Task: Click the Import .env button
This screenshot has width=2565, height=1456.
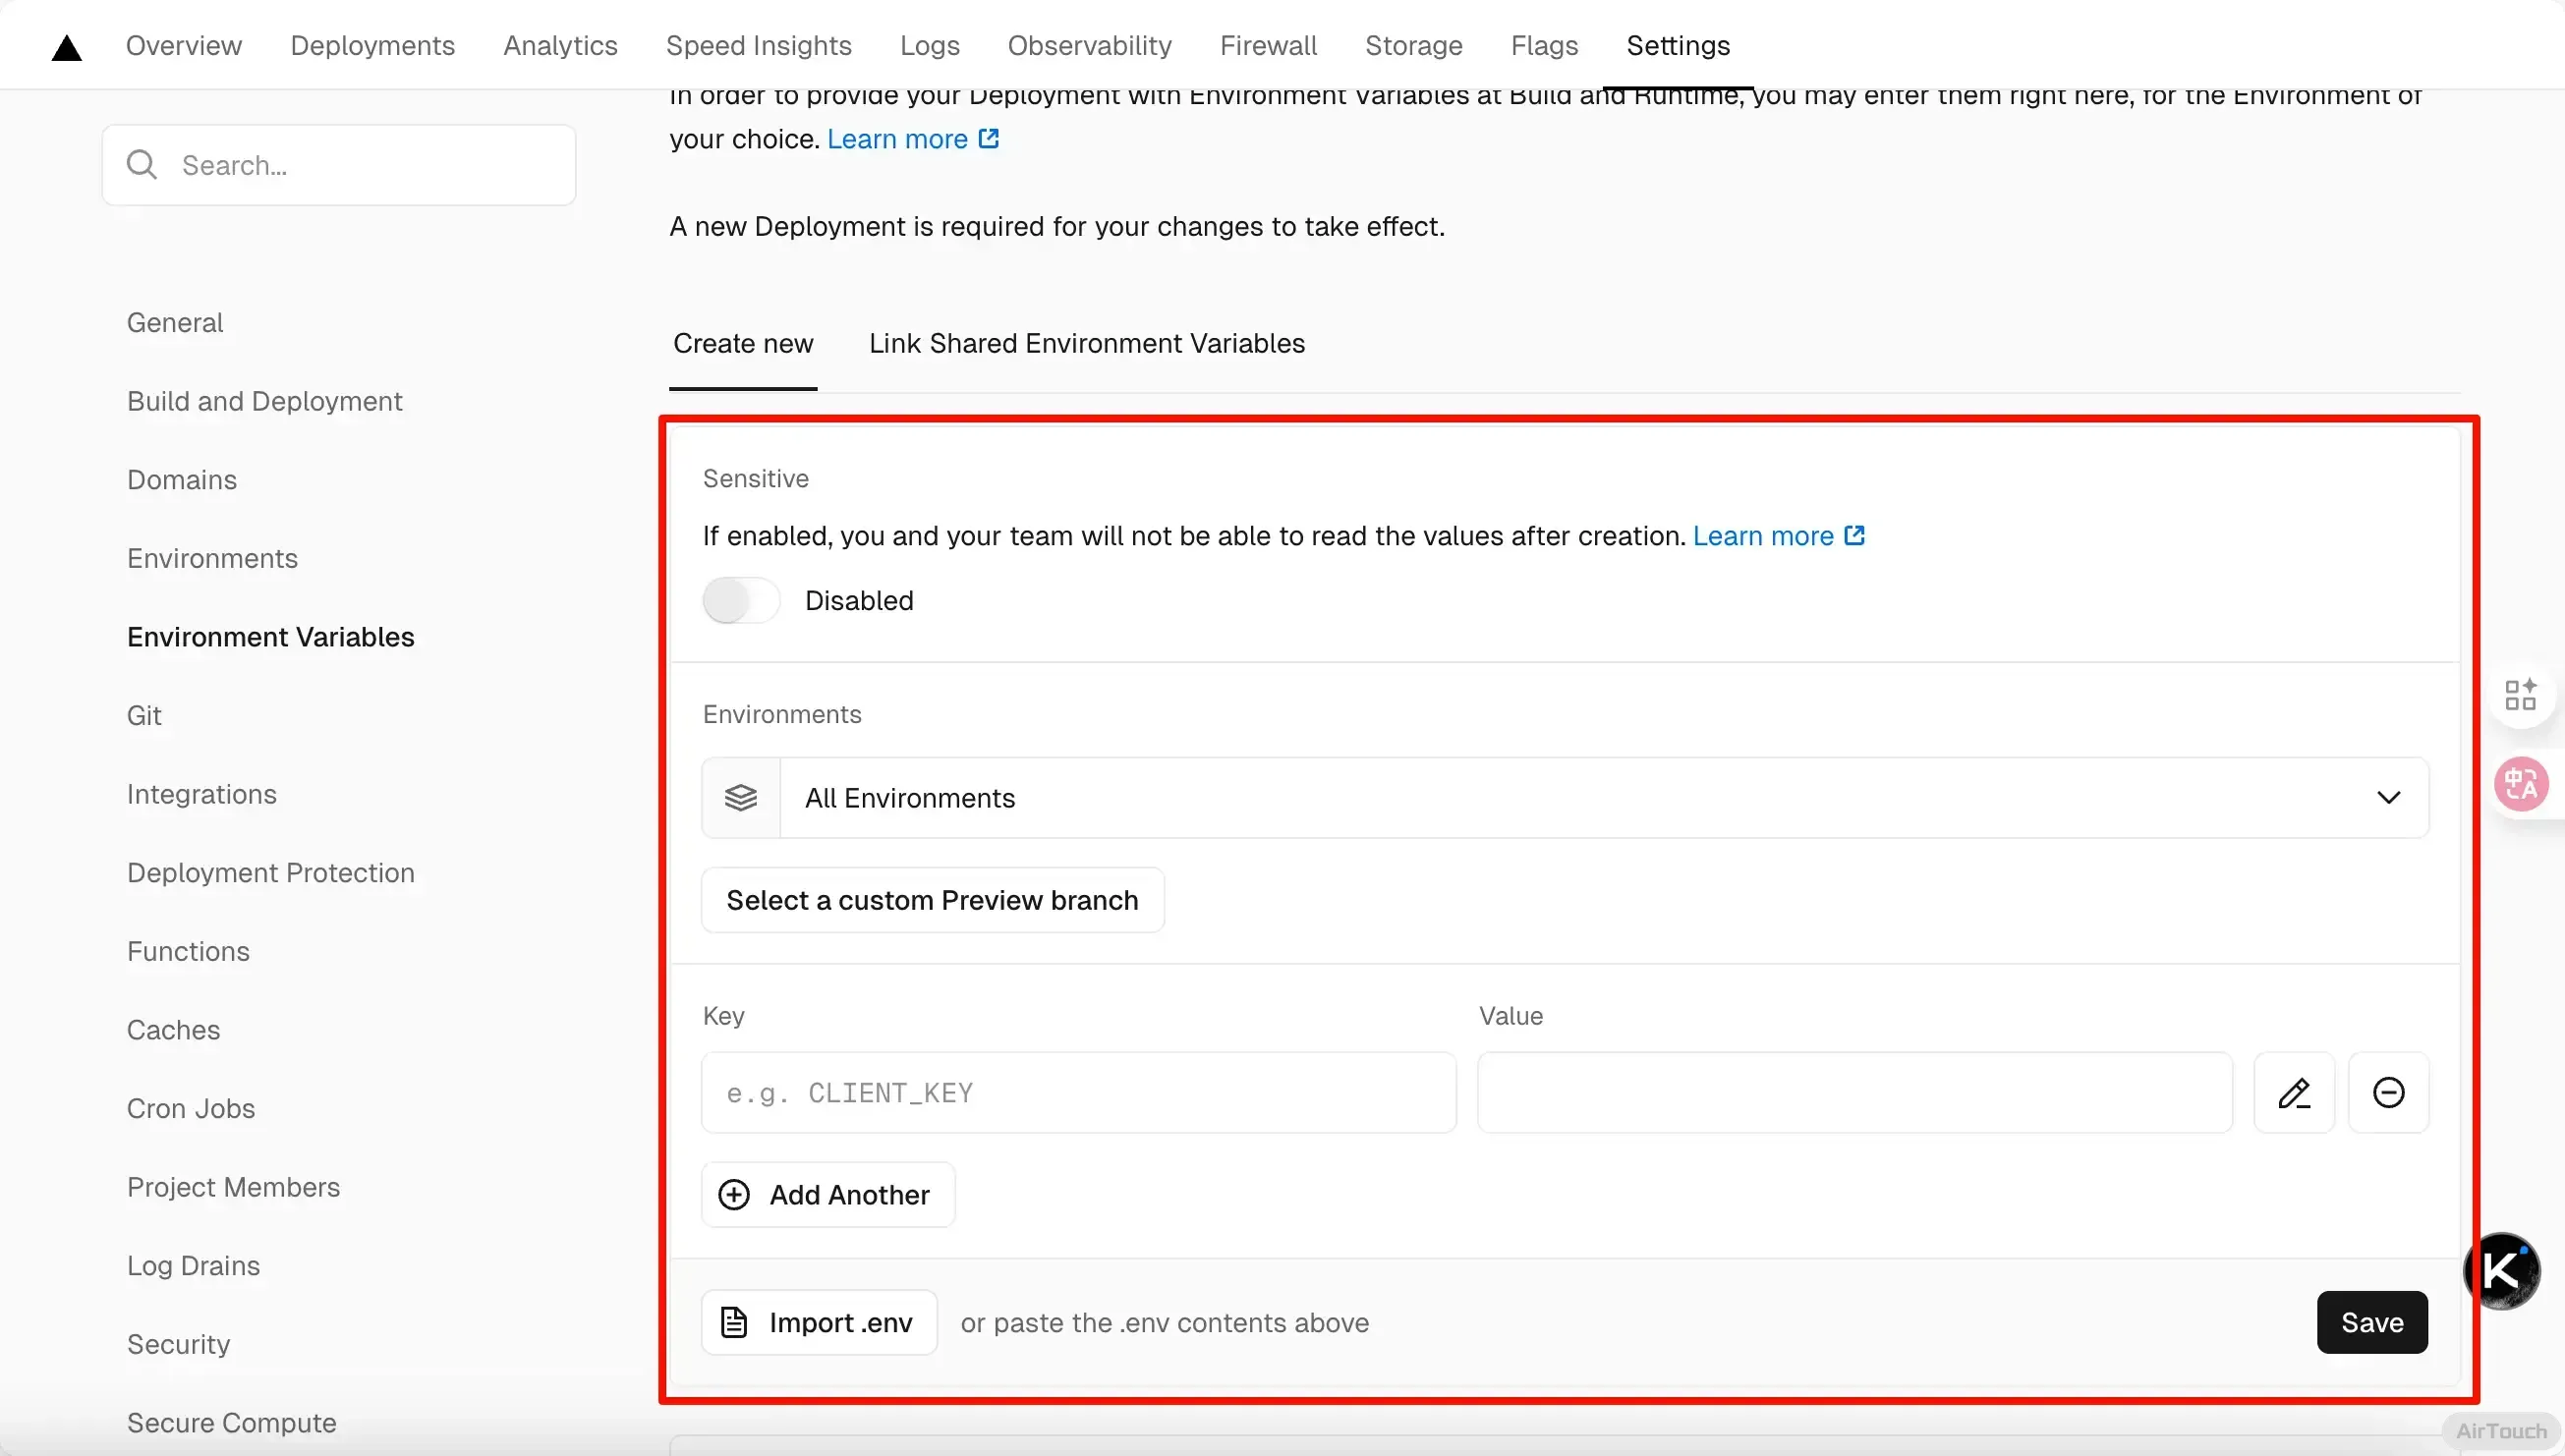Action: coord(819,1322)
